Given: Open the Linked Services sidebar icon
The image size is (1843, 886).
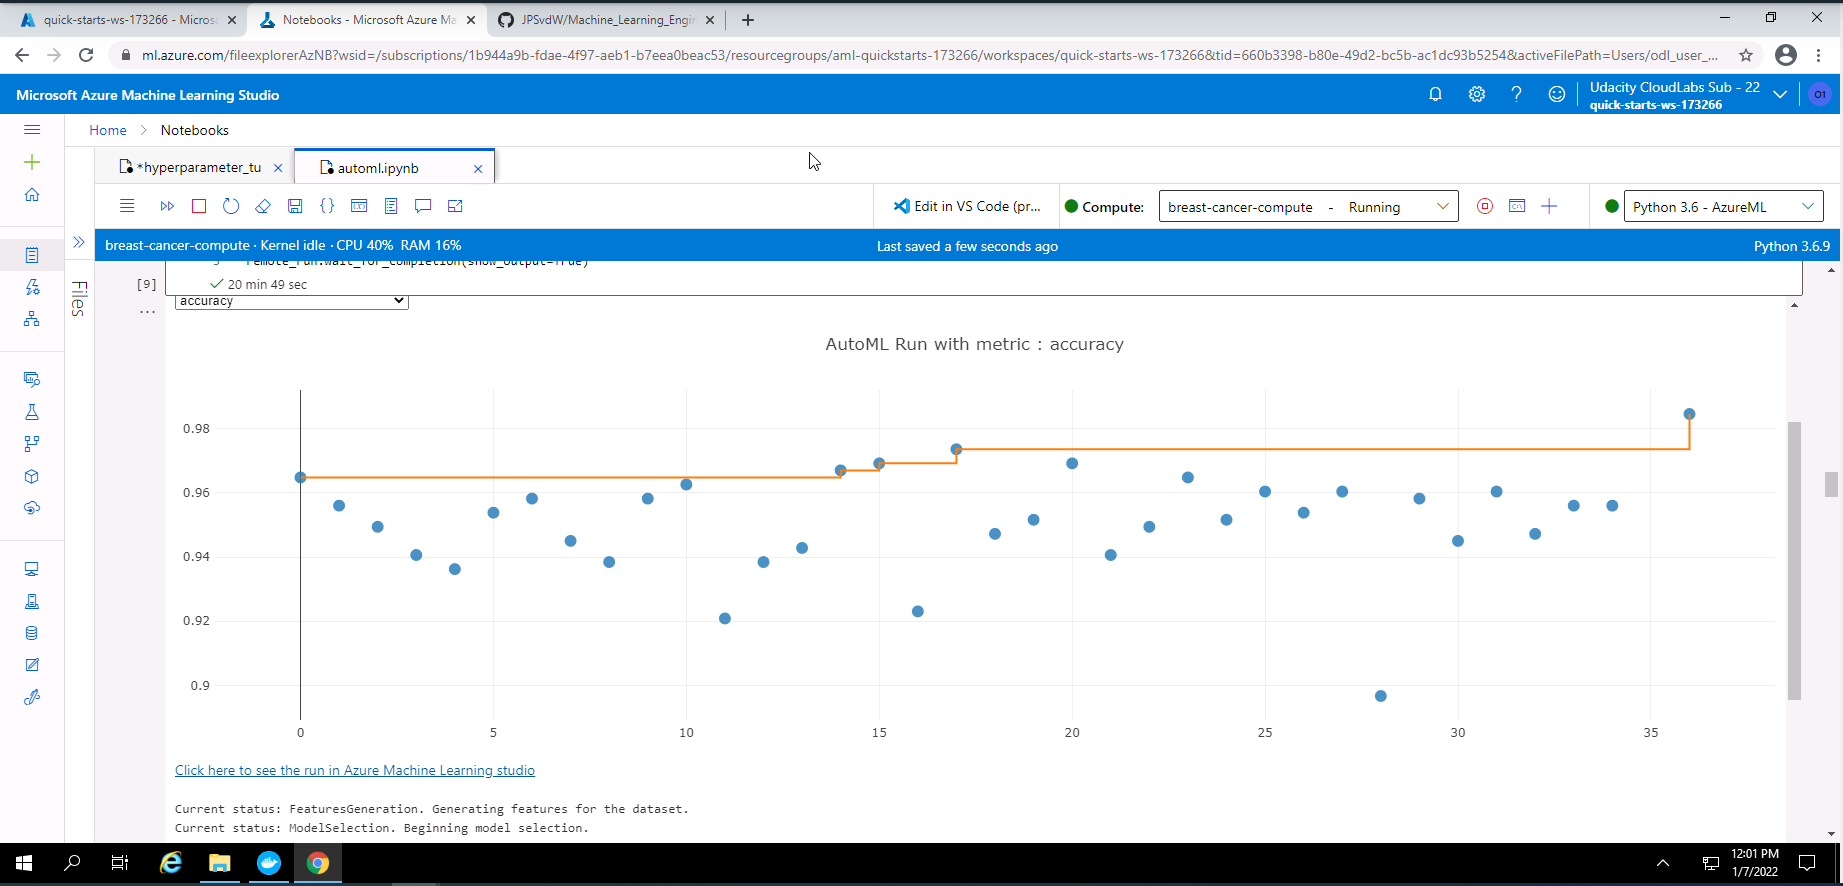Looking at the screenshot, I should tap(32, 697).
